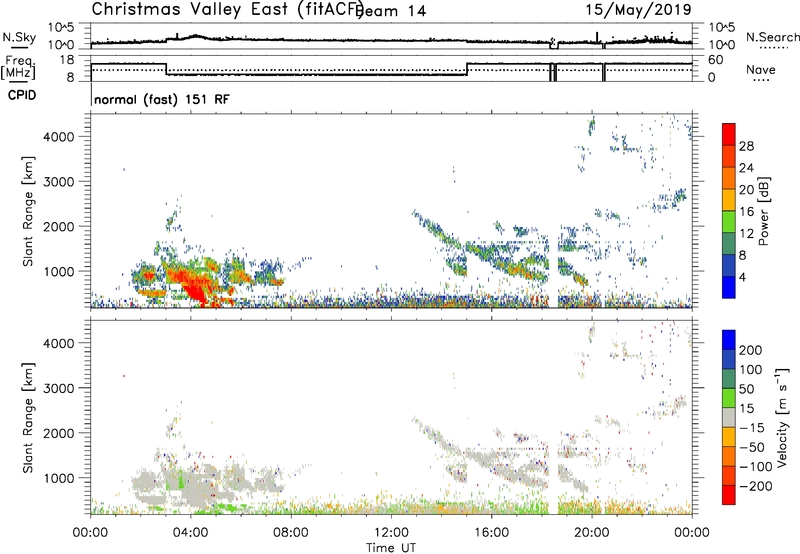Viewport: 800px width, 554px height.
Task: Click the "N.Sky" legend label
Action: tap(19, 37)
